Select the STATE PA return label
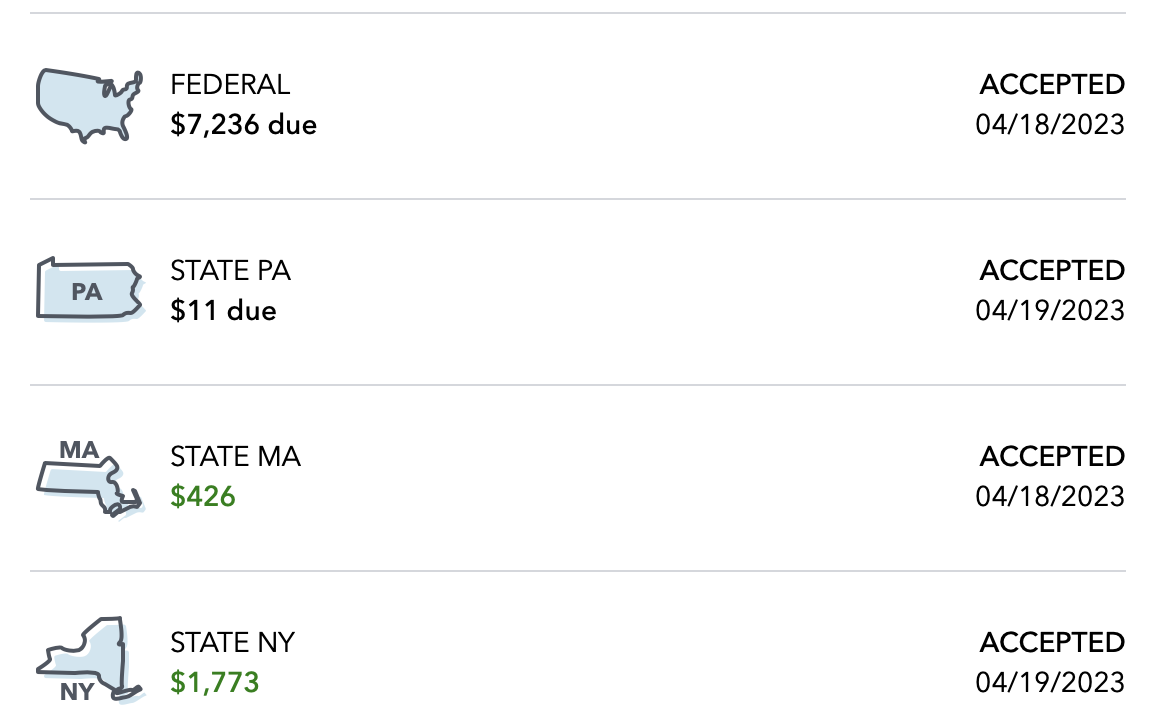 pos(231,270)
